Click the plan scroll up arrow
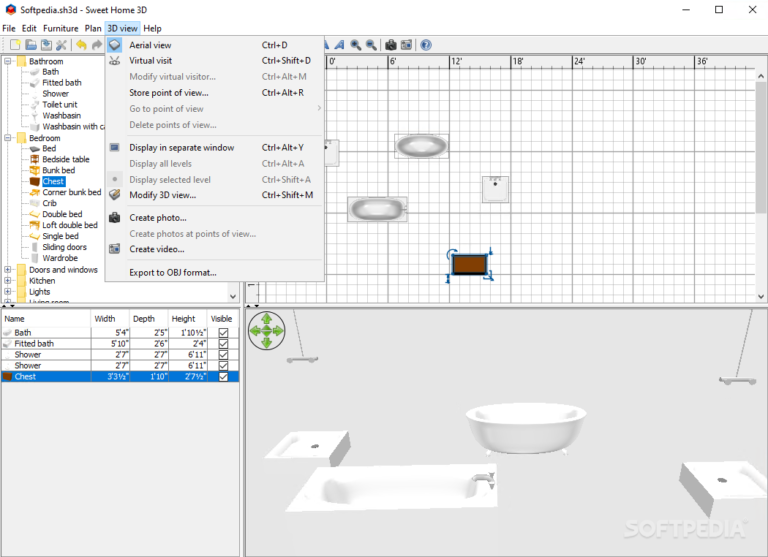Viewport: 768px width, 557px height. (761, 76)
